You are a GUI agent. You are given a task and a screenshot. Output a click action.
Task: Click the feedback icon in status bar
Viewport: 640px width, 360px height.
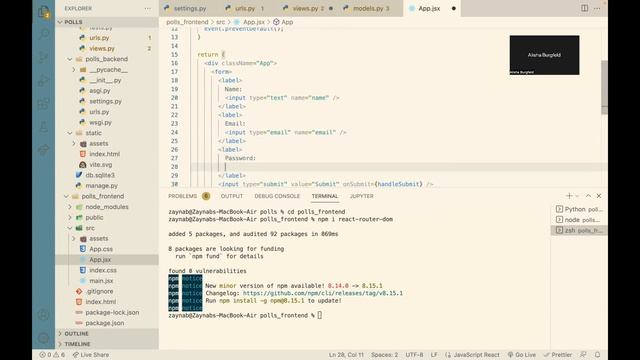coord(584,355)
